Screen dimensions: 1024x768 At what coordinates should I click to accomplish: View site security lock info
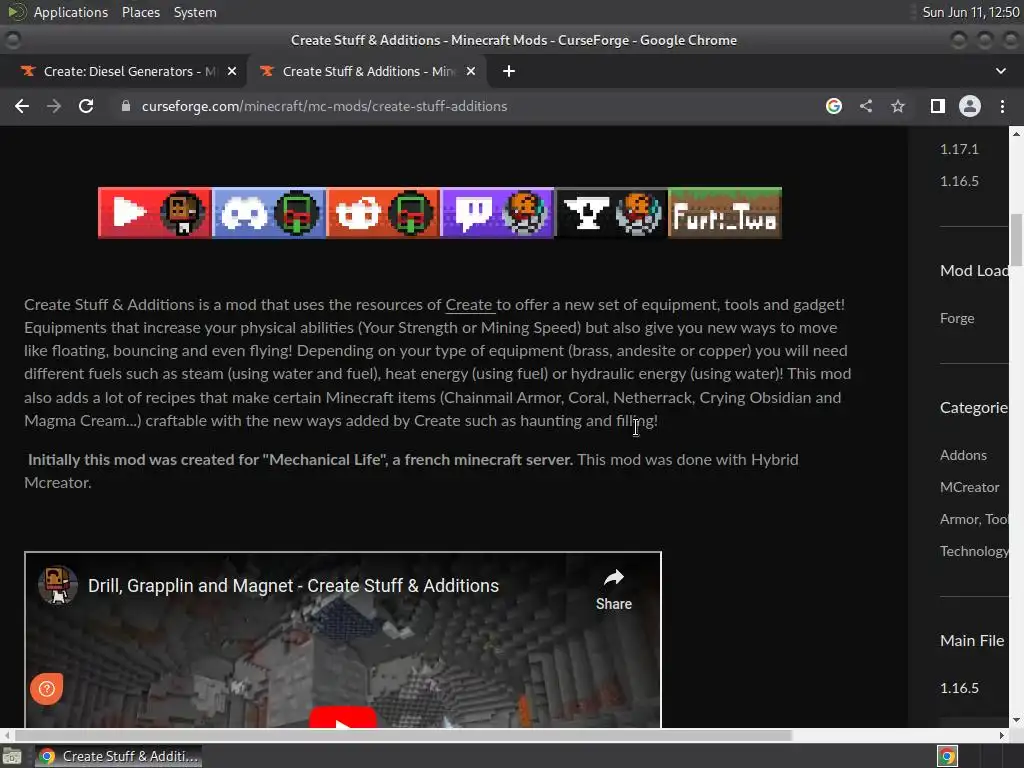pyautogui.click(x=125, y=106)
